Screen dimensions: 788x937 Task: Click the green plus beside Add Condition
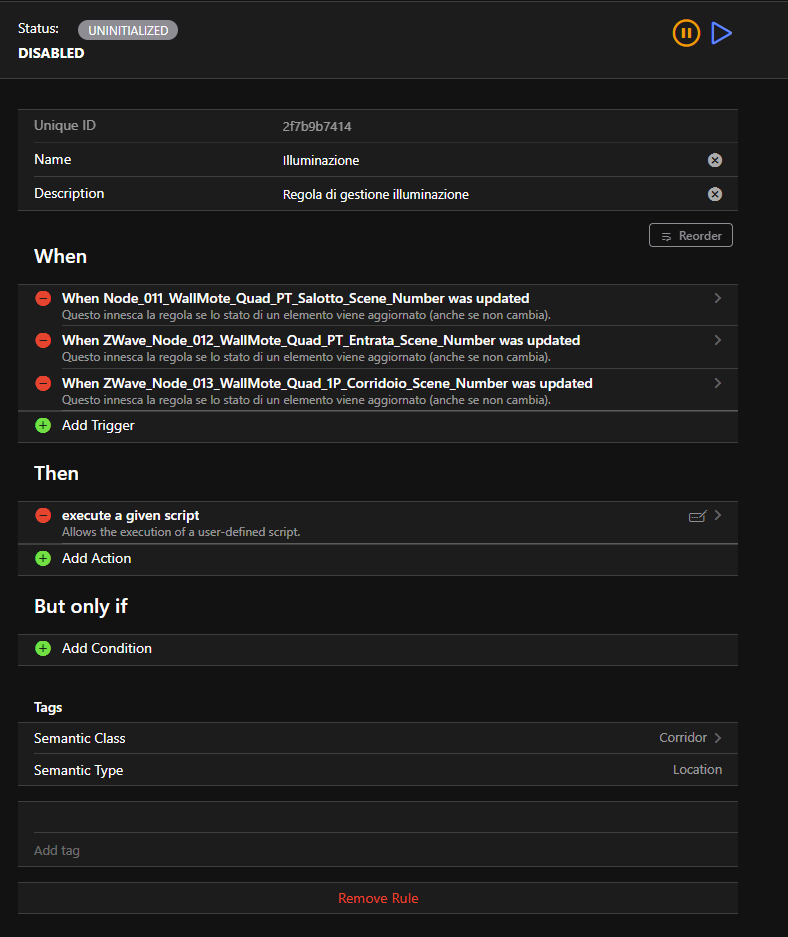(x=43, y=648)
